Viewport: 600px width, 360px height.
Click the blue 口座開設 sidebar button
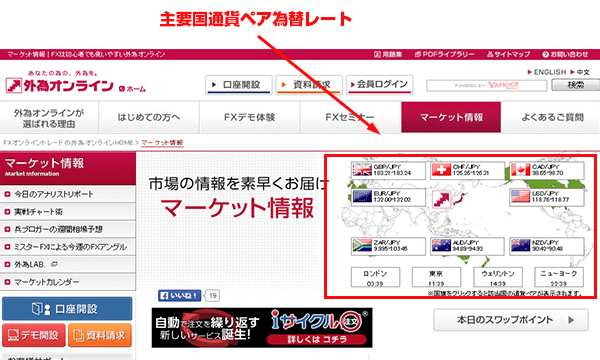pos(67,309)
